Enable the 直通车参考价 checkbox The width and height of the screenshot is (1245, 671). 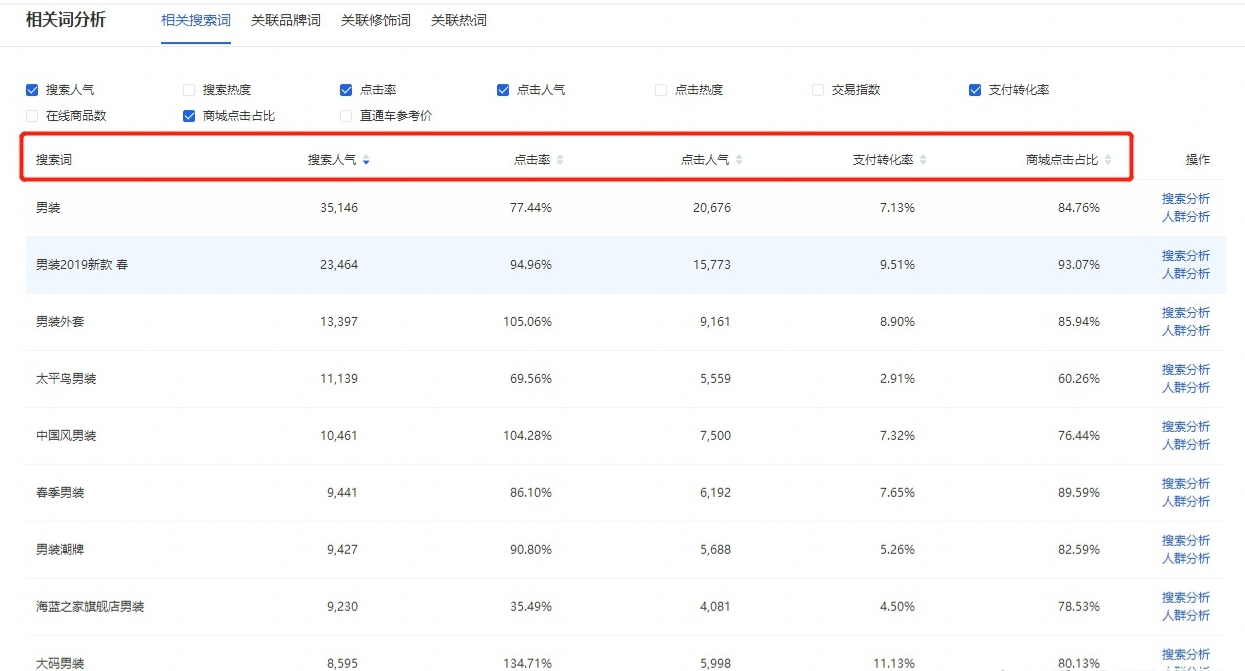pos(346,116)
